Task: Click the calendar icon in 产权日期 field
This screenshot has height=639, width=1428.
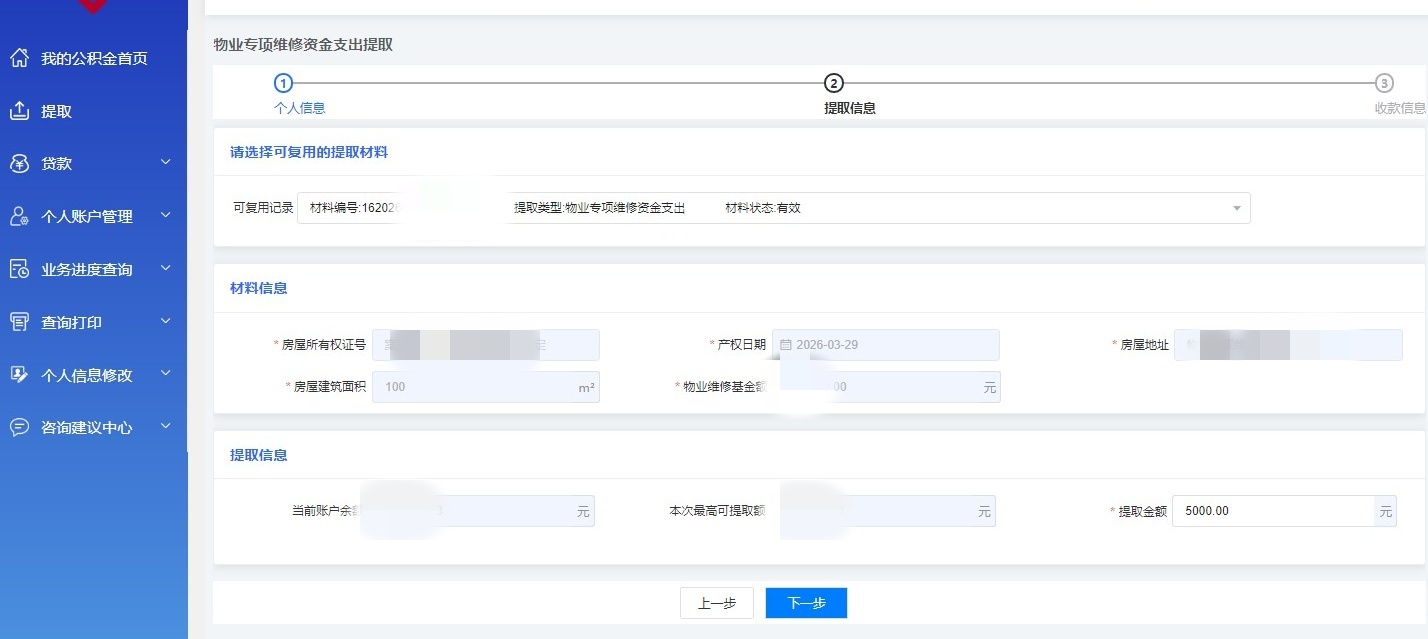Action: point(785,345)
